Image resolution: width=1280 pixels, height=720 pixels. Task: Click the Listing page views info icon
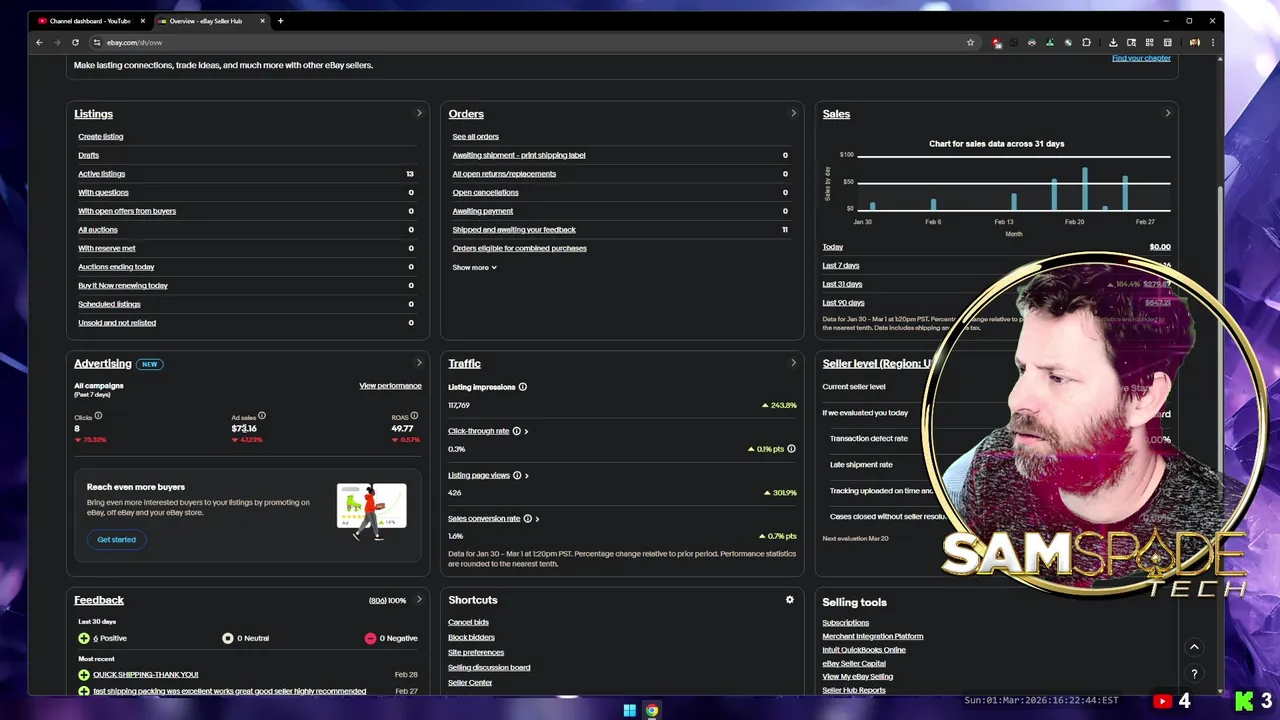pos(517,475)
